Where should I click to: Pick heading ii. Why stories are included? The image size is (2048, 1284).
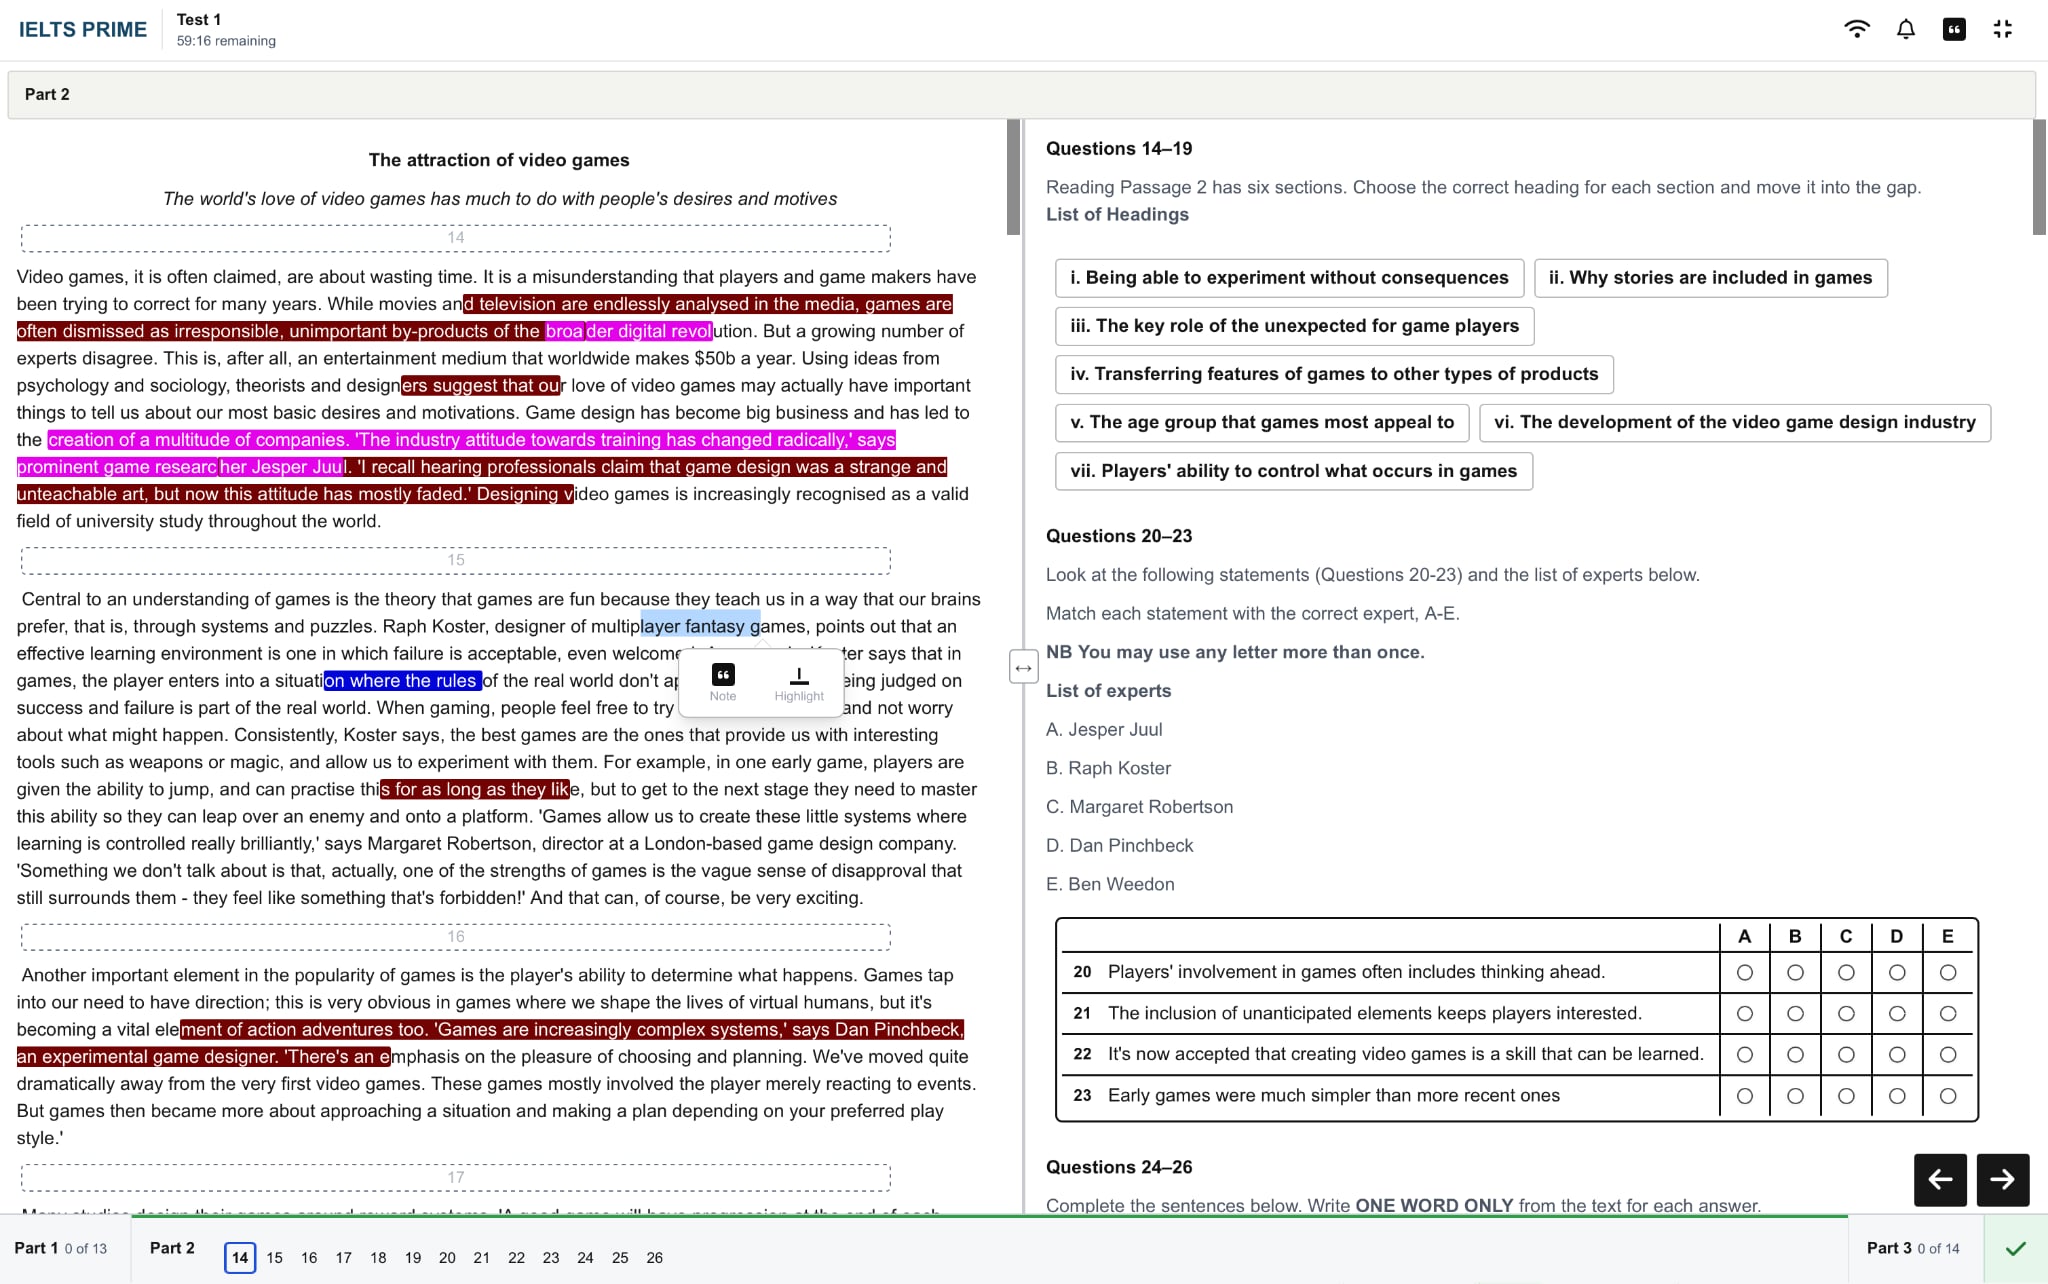pyautogui.click(x=1710, y=278)
